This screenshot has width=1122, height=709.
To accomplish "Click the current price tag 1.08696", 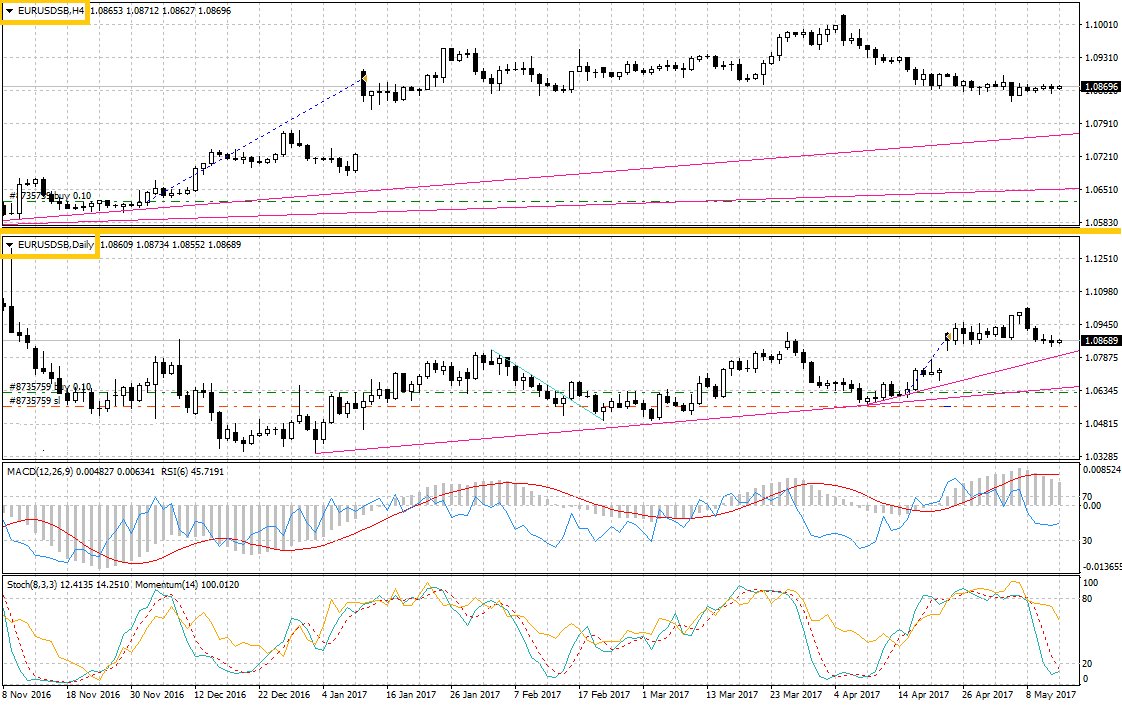I will pos(1101,87).
